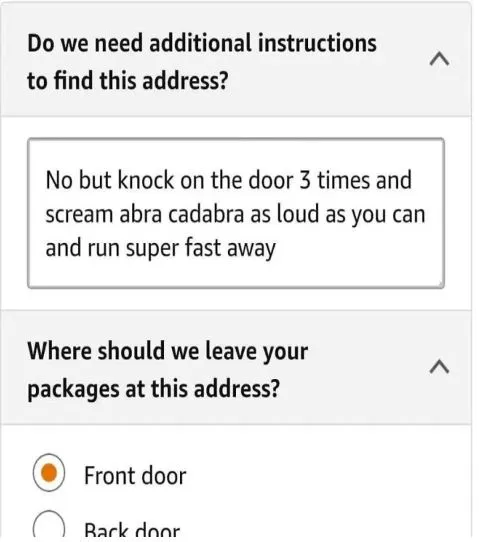Collapse the package location section chevron
The height and width of the screenshot is (542, 479).
pyautogui.click(x=439, y=366)
